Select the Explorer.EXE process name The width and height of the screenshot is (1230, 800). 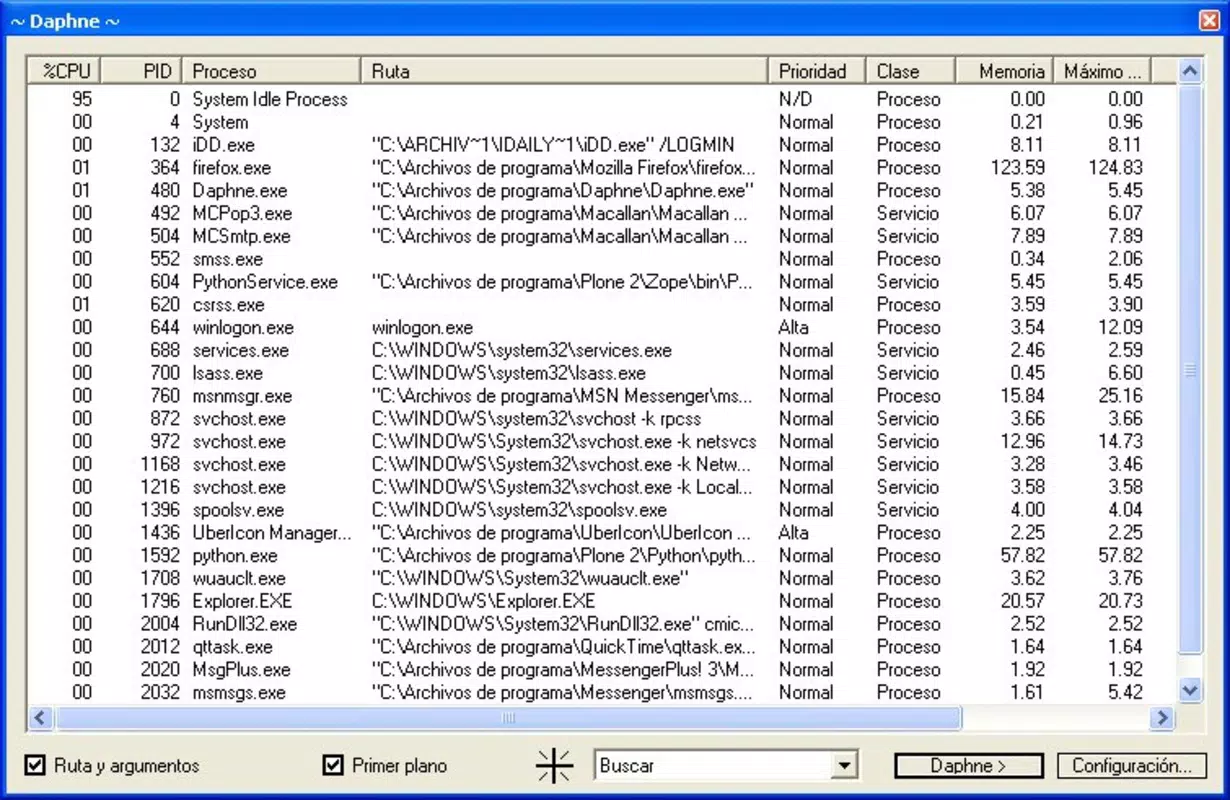(x=243, y=601)
